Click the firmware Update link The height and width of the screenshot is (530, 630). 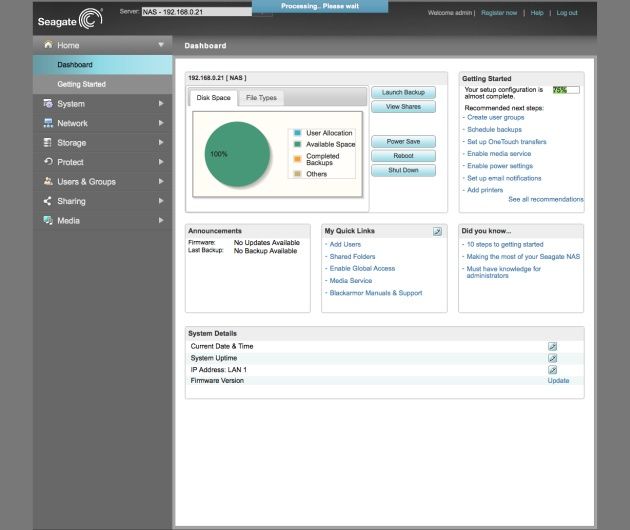coord(558,381)
